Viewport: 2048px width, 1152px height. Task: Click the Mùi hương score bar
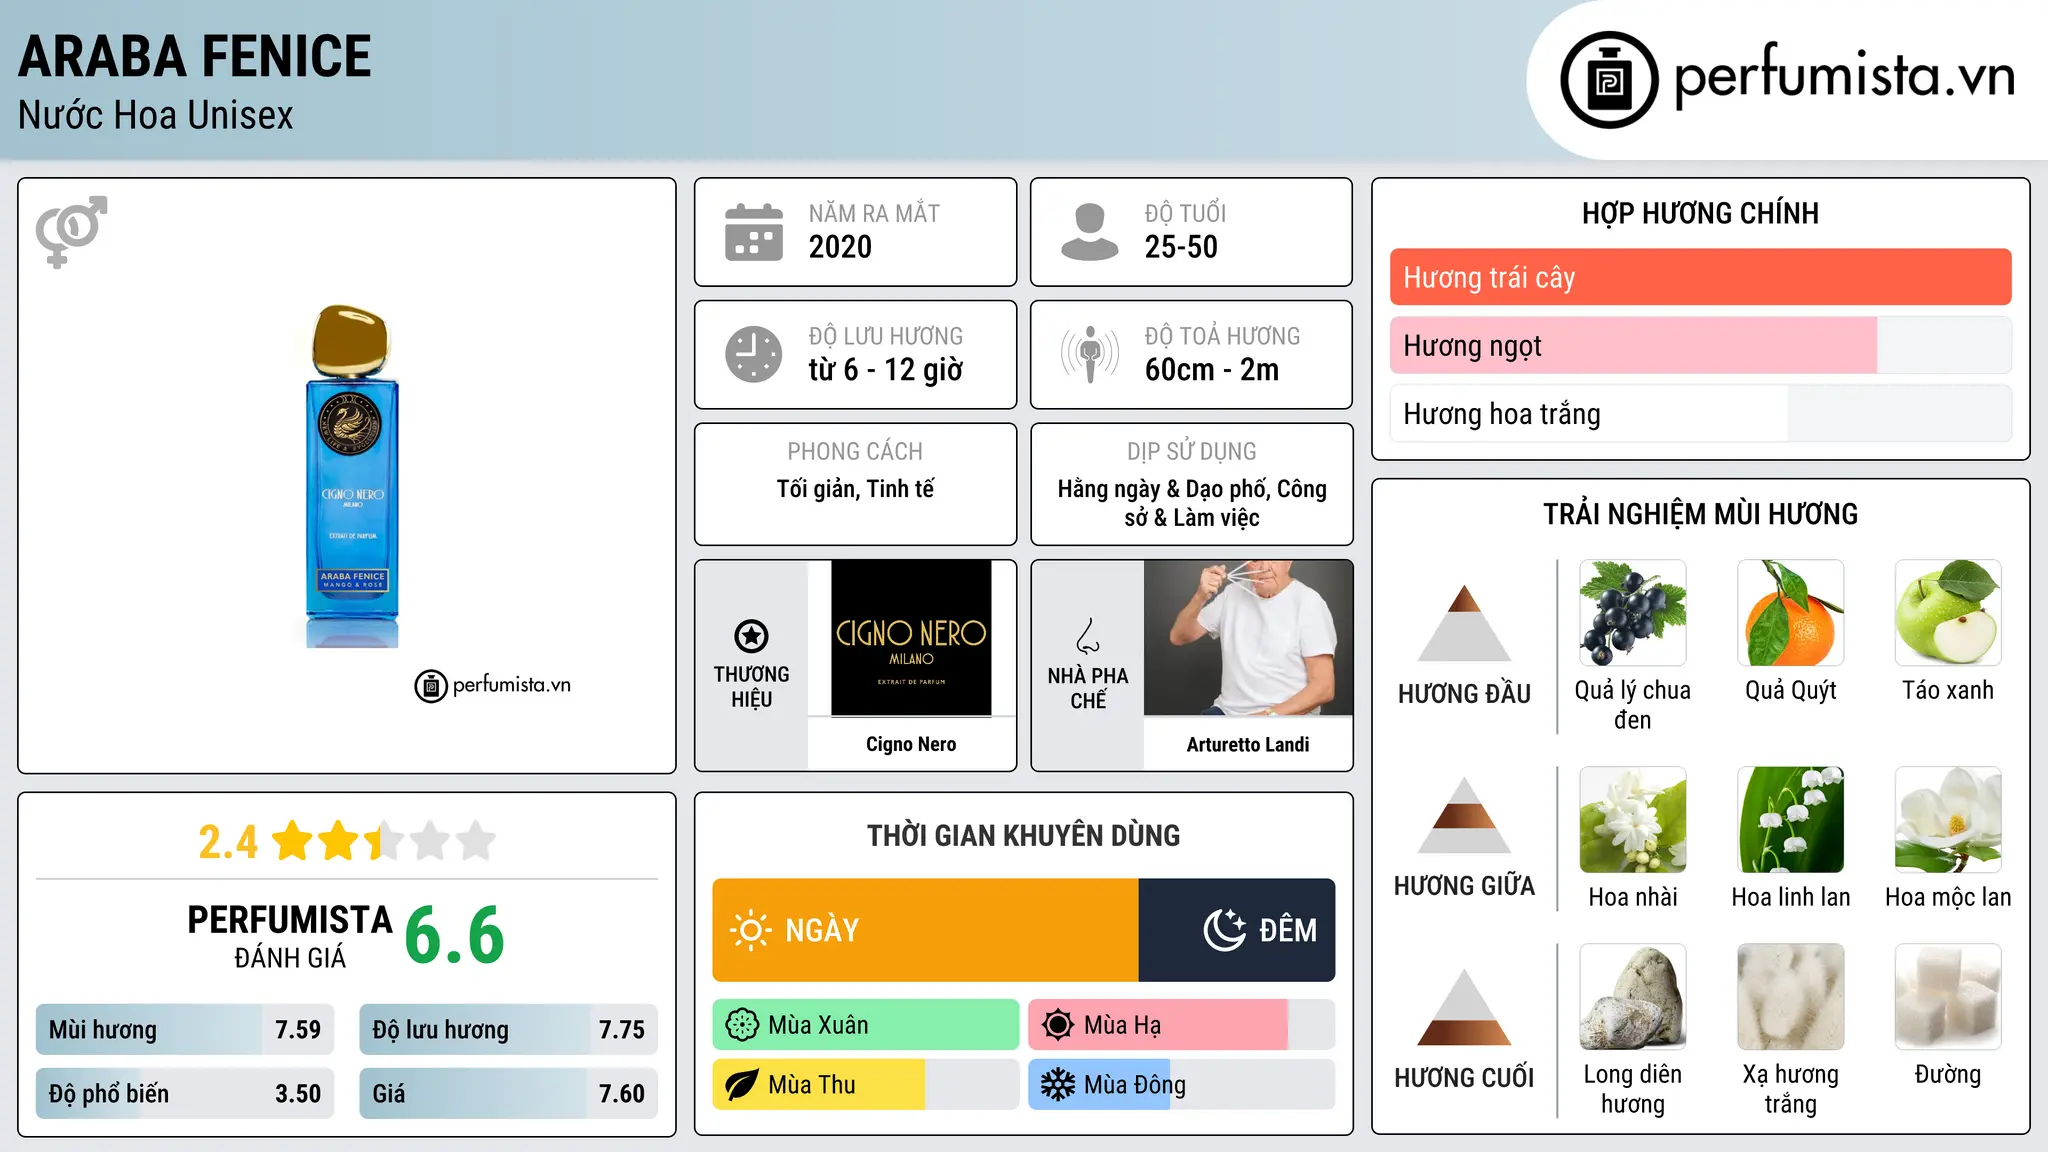tap(185, 1029)
